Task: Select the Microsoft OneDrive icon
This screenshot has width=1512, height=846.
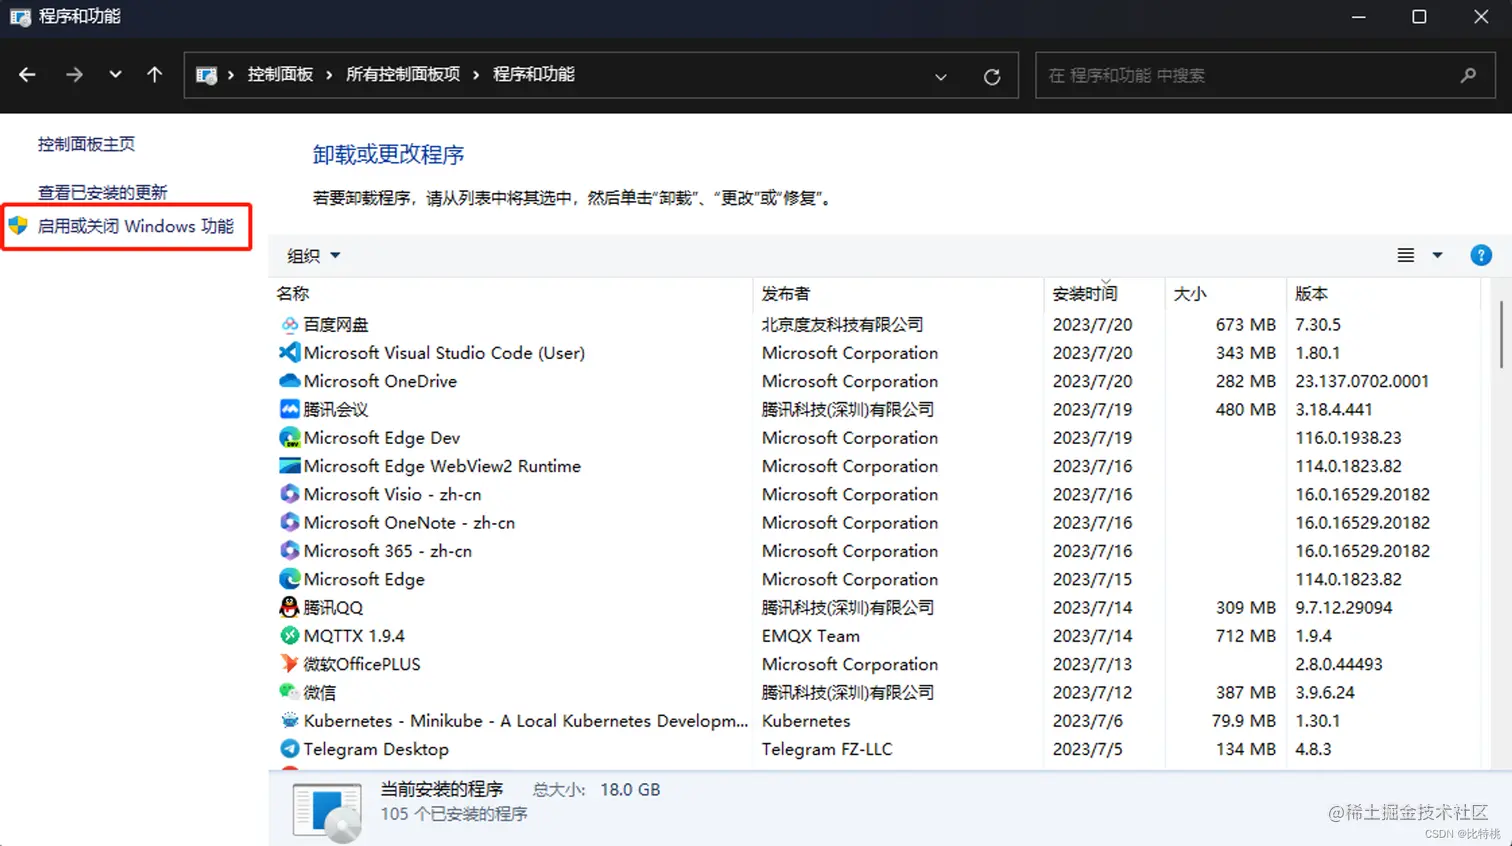Action: [289, 381]
